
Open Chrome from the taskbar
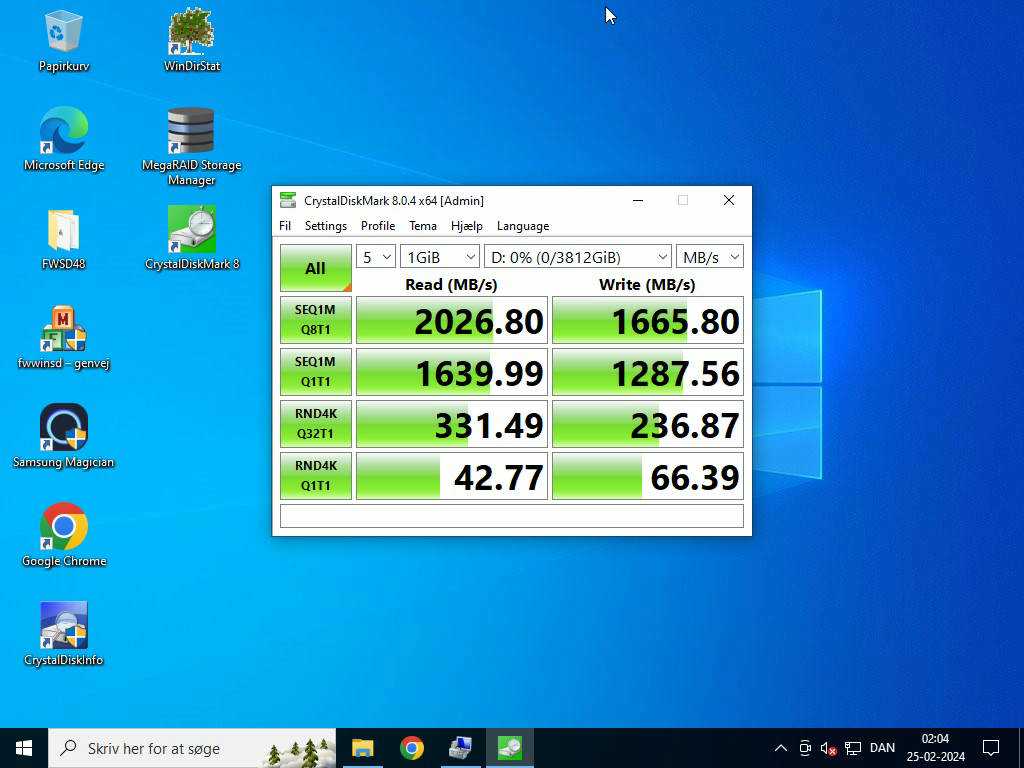(x=411, y=748)
